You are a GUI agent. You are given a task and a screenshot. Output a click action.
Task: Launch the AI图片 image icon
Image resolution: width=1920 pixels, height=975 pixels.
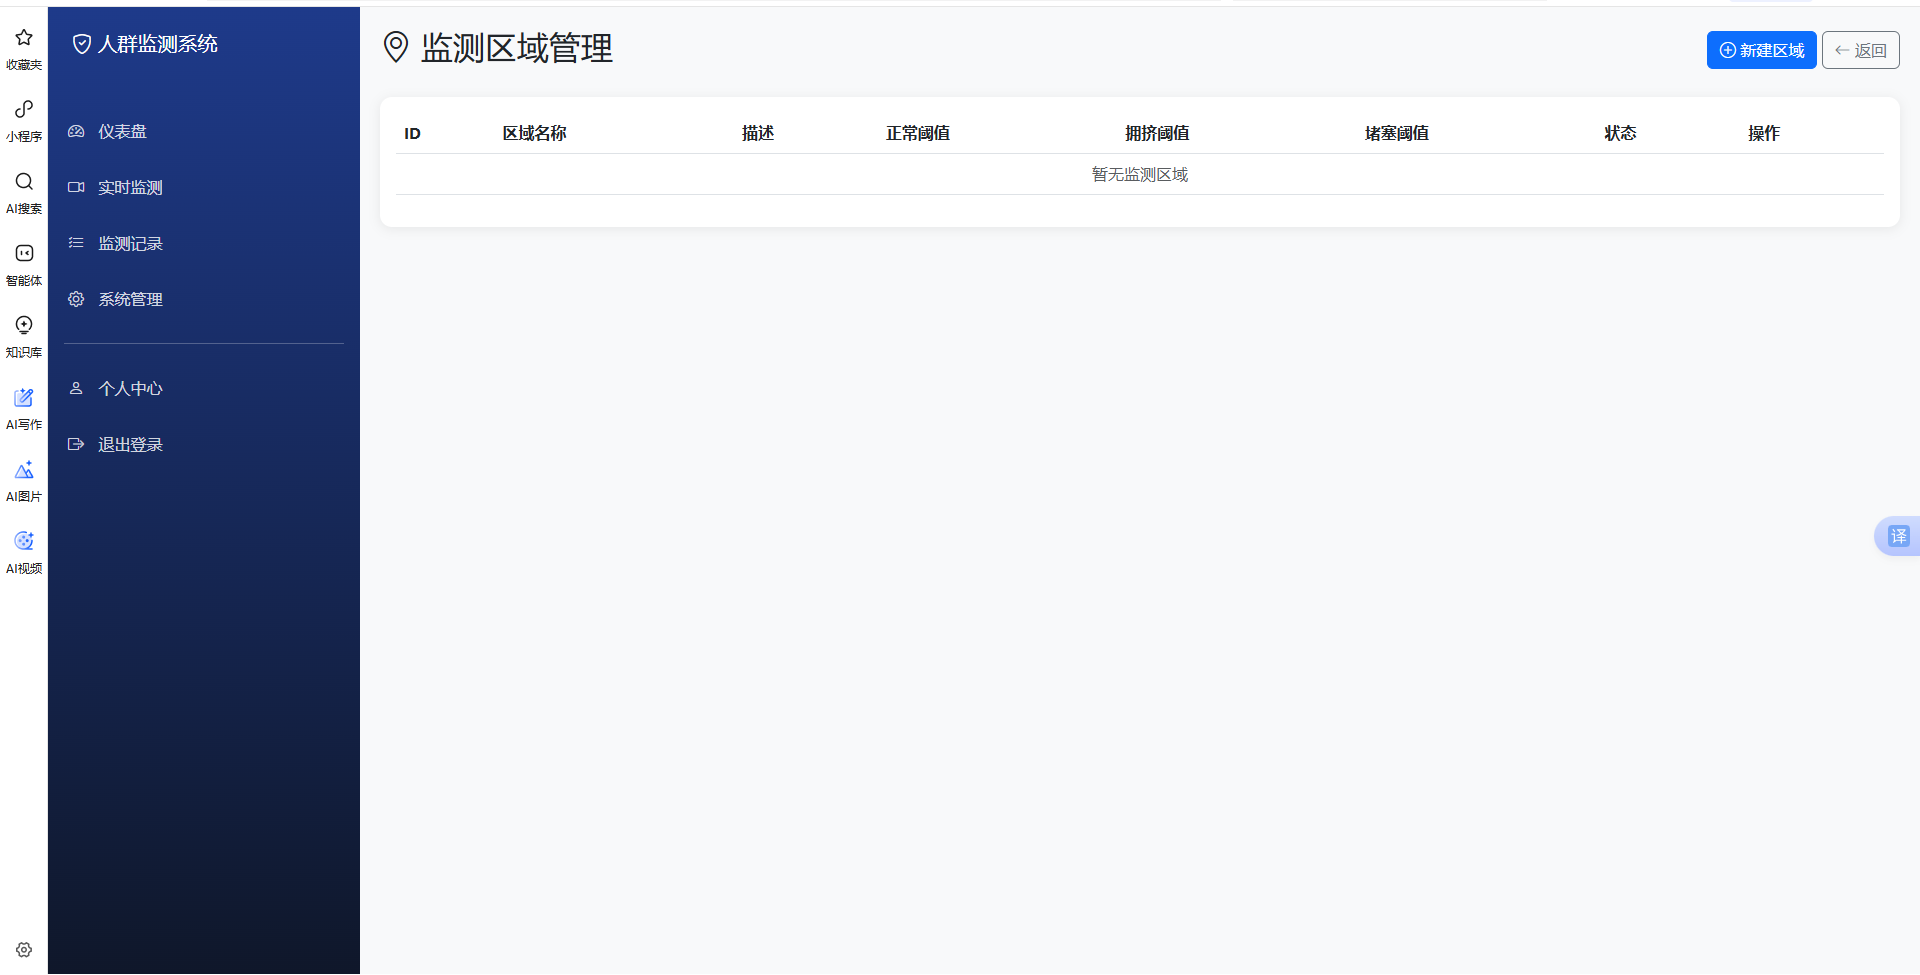24,469
